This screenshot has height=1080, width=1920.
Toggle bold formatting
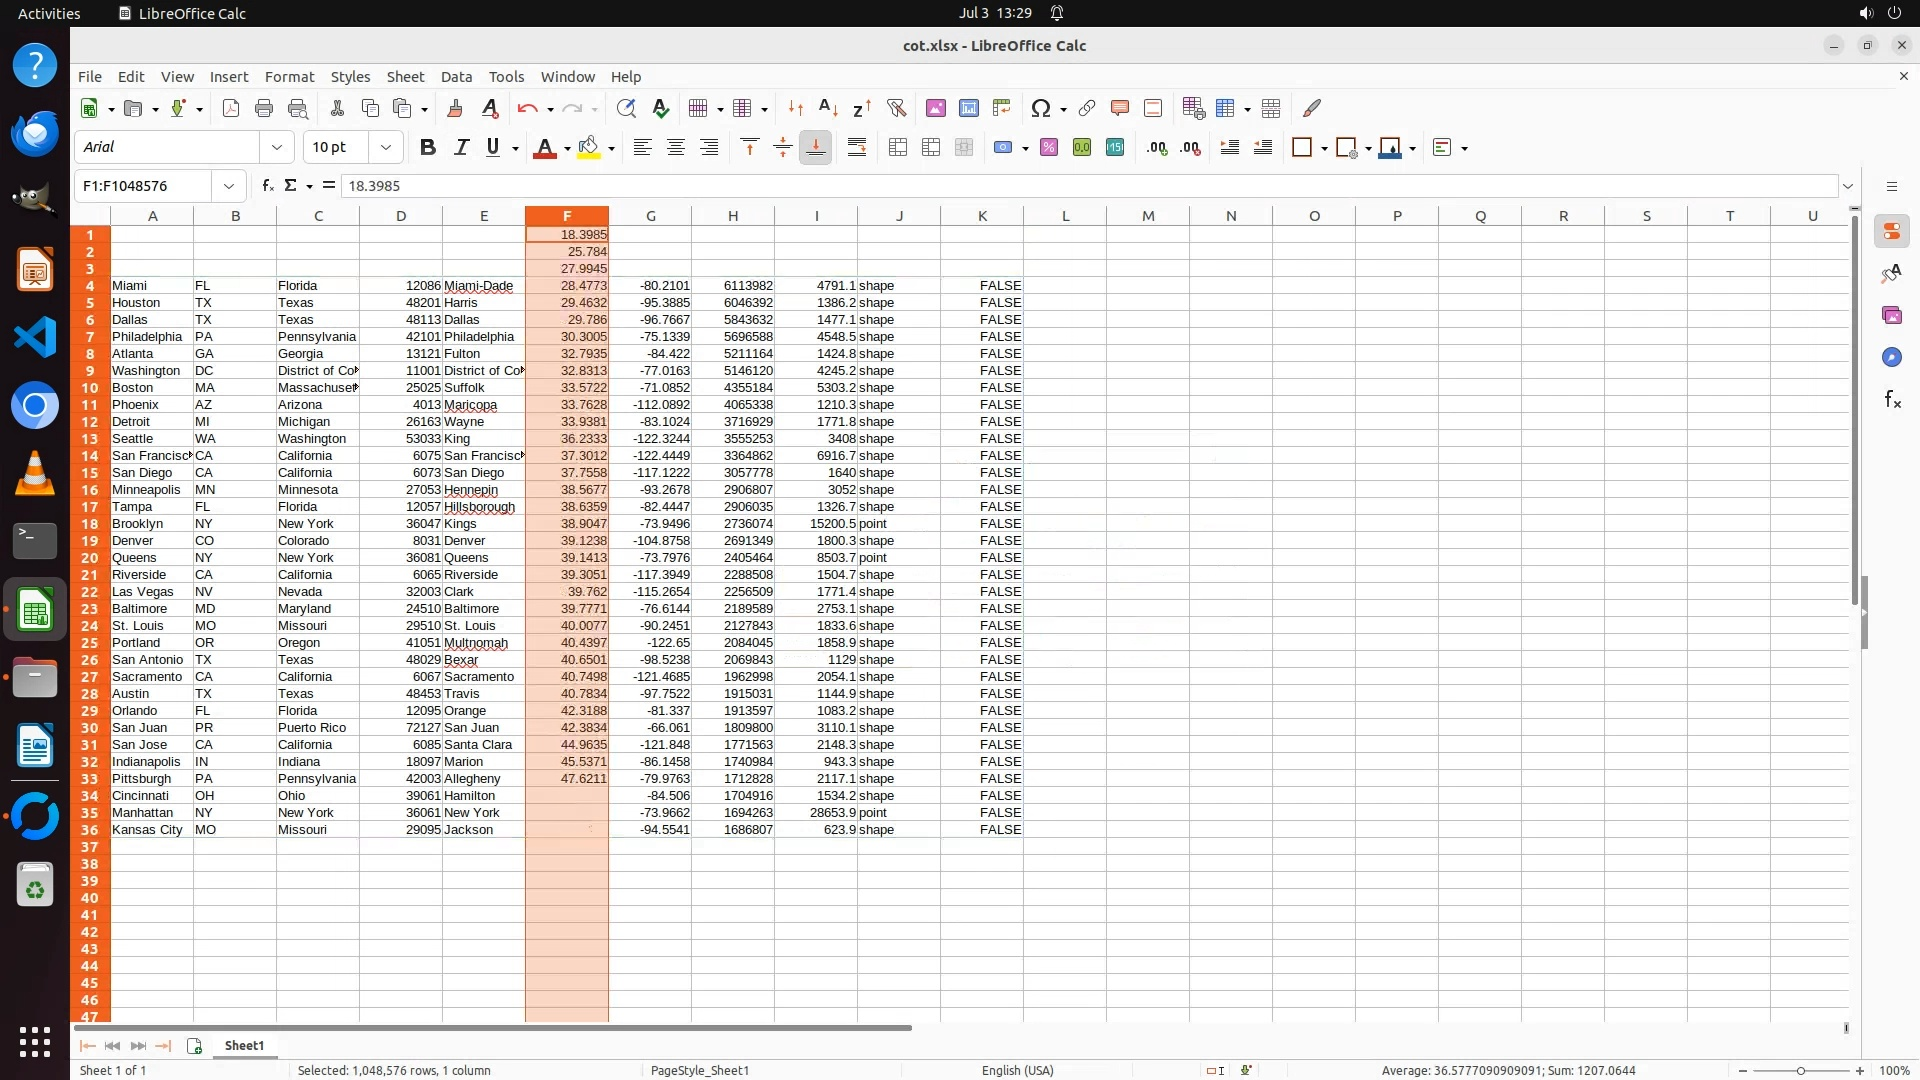428,148
